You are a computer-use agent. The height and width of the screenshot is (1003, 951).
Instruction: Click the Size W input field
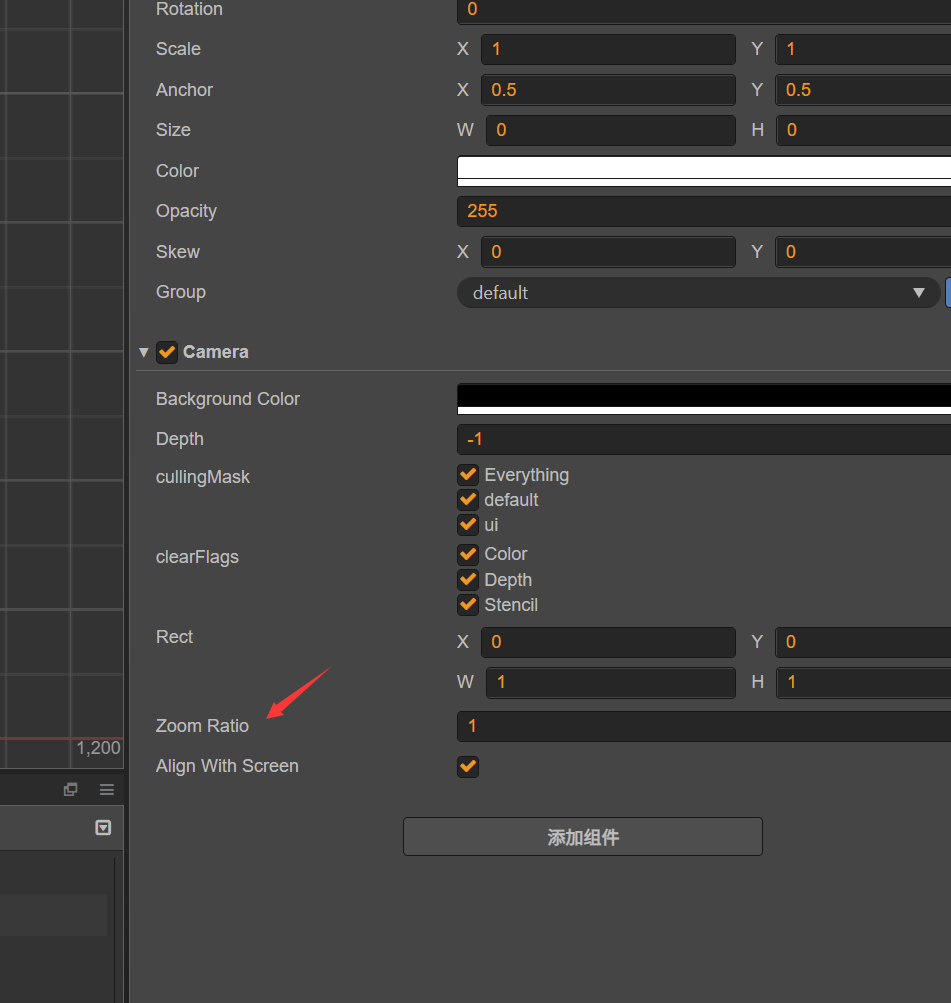click(611, 130)
